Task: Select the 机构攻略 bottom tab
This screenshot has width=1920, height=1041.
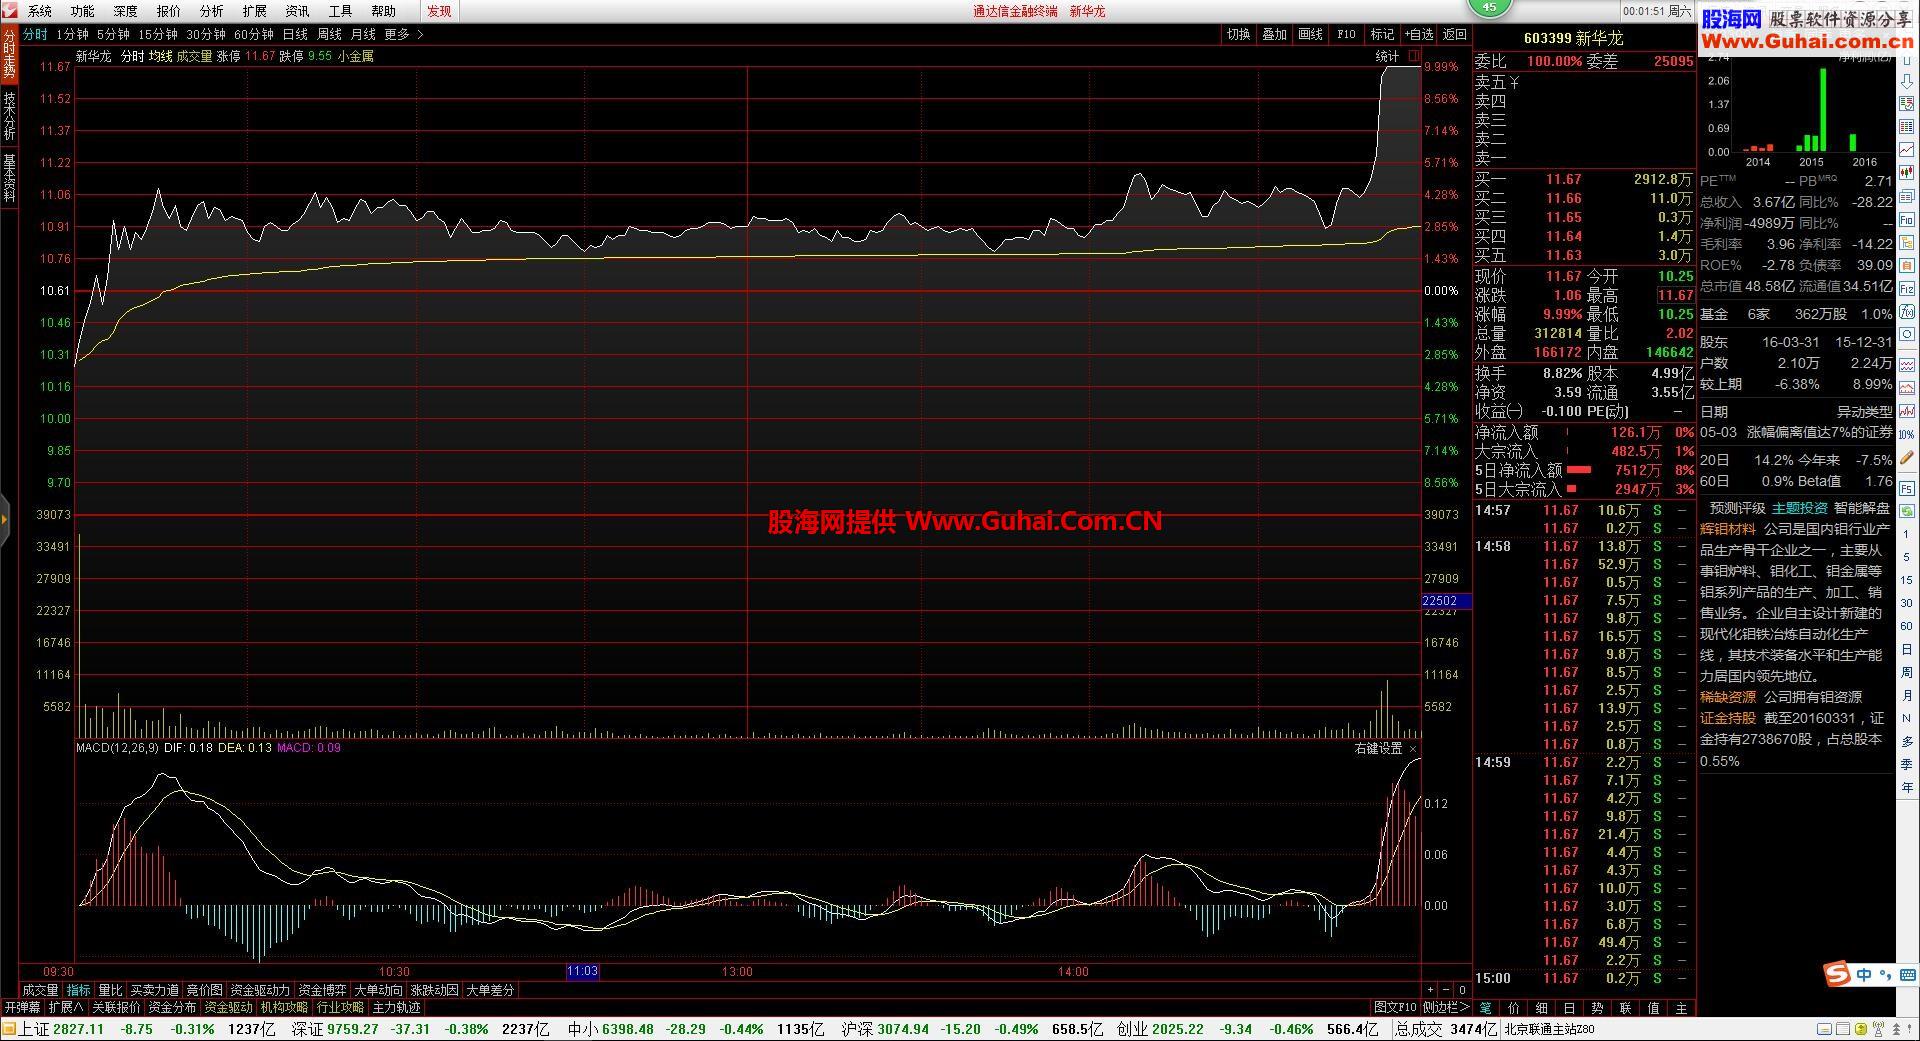Action: 284,1007
